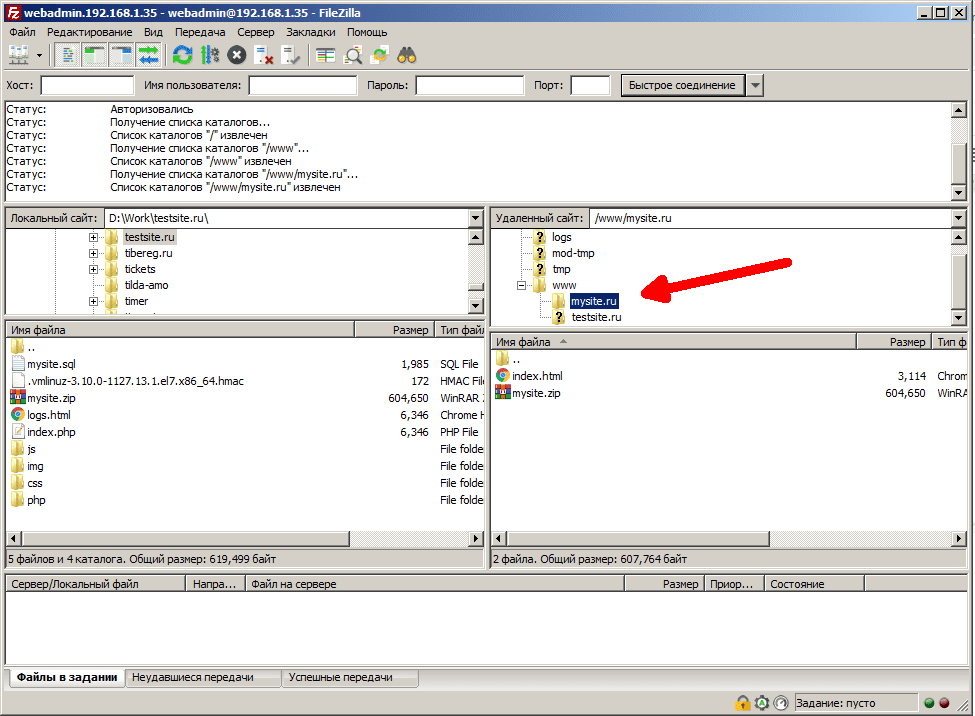Focus the Имя пользователя input field
This screenshot has width=975, height=716.
(303, 85)
